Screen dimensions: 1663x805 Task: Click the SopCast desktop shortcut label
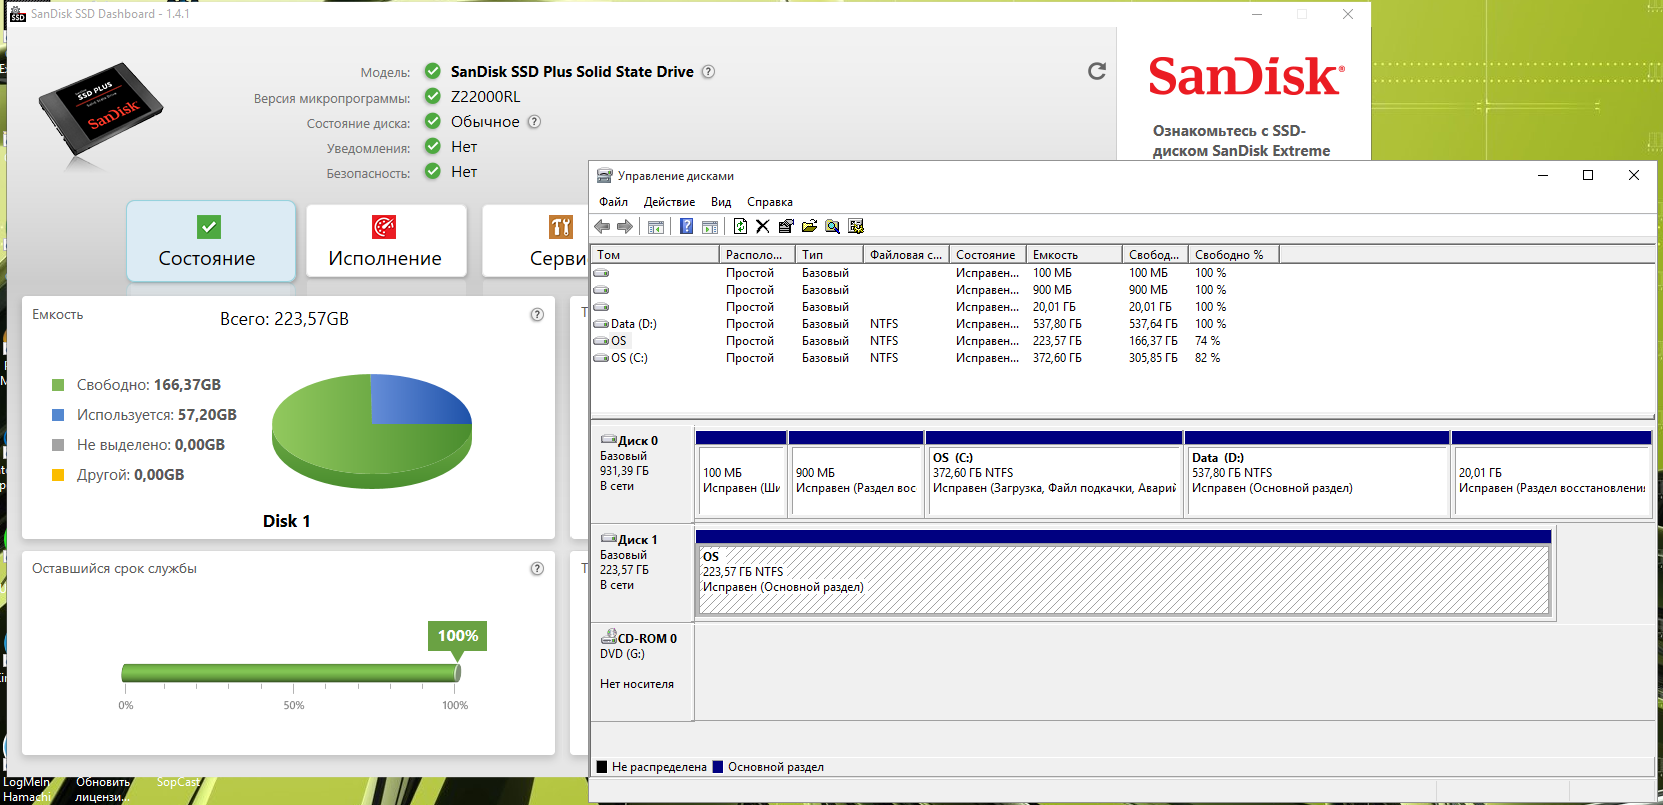178,782
